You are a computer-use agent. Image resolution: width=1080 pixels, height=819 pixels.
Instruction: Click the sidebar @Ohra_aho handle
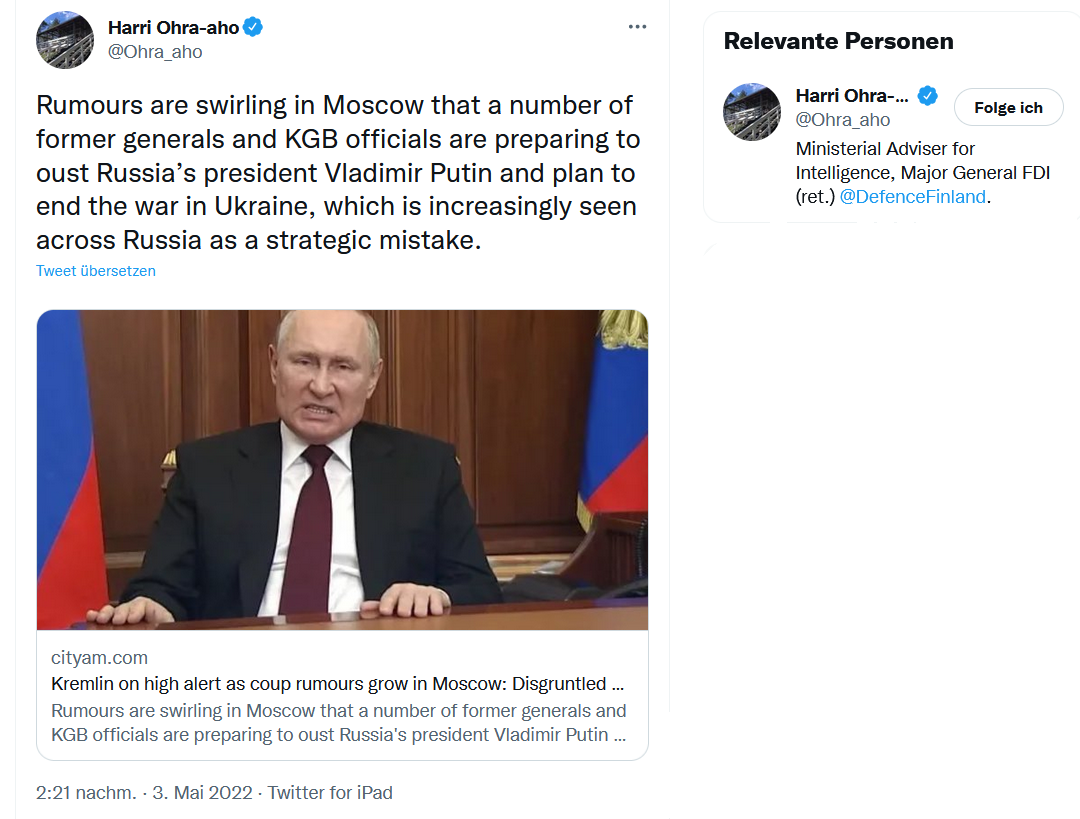coord(843,120)
